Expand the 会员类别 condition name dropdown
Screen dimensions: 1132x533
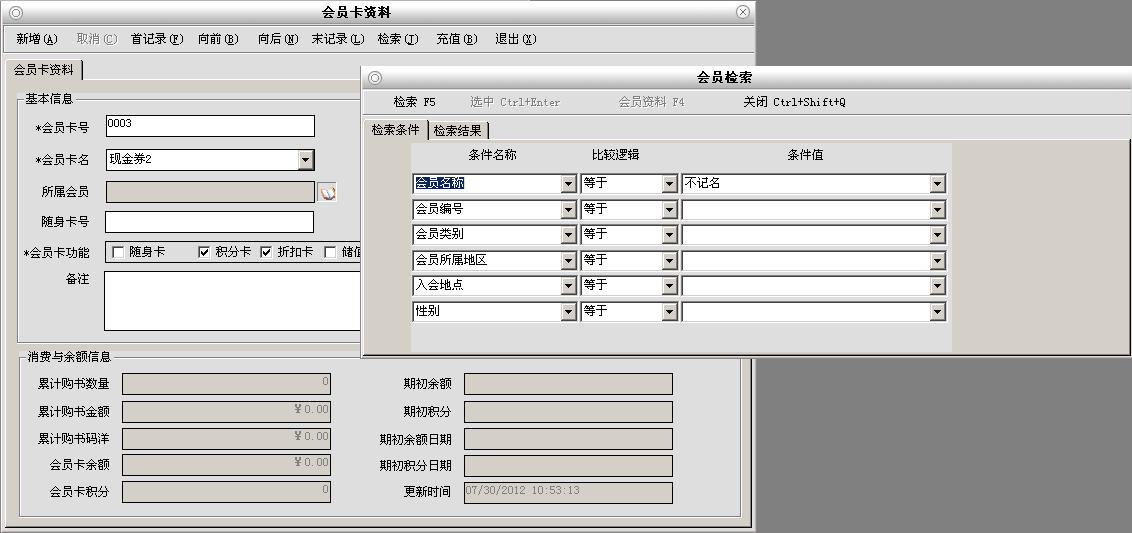click(x=568, y=235)
